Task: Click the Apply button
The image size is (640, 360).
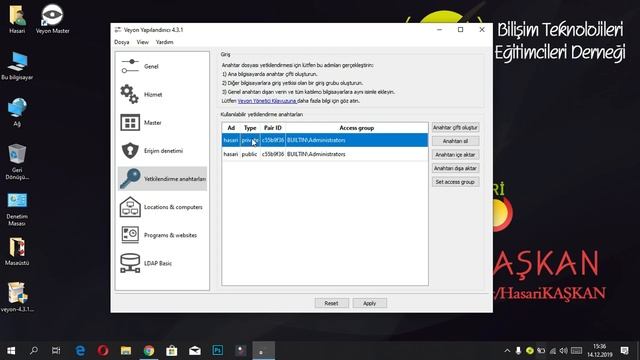Action: point(369,303)
